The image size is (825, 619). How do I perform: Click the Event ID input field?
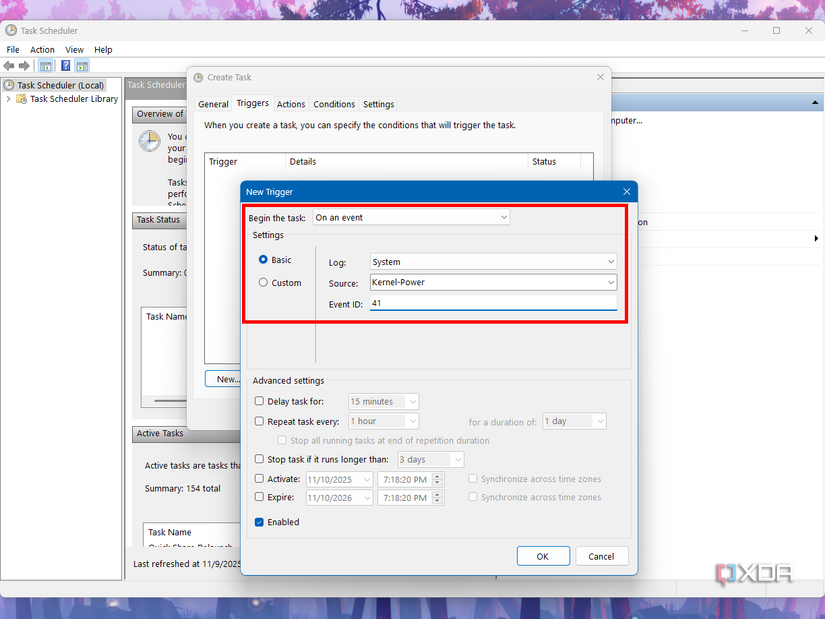point(450,302)
